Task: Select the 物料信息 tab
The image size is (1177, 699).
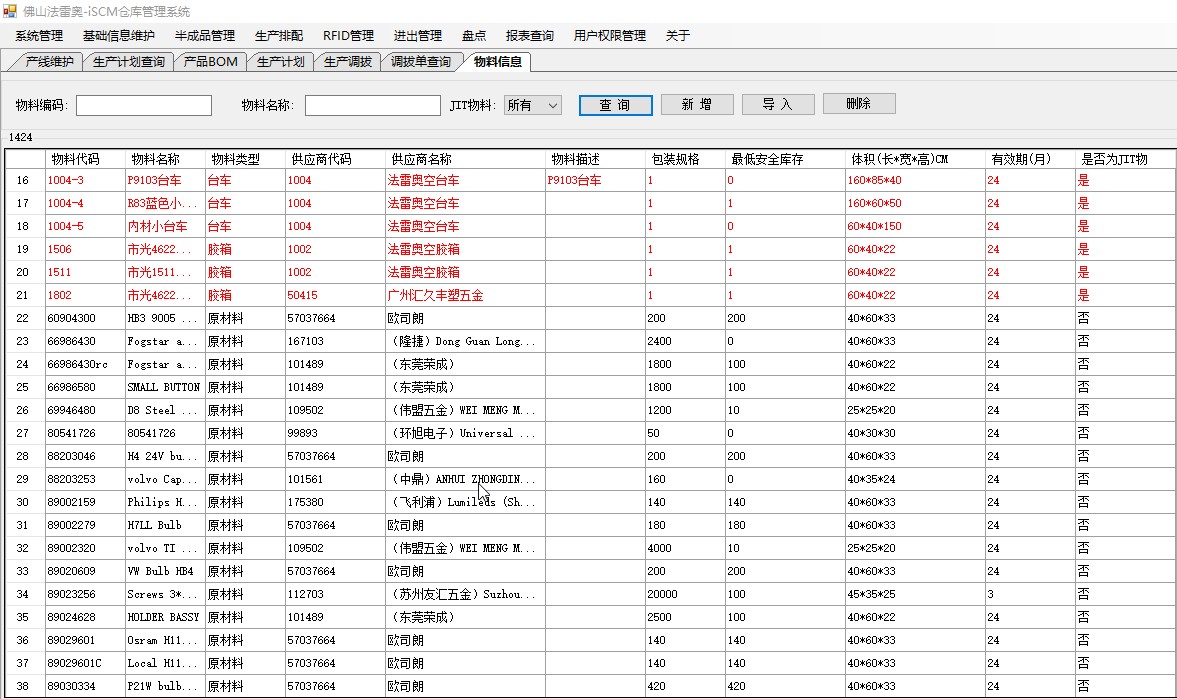Action: point(498,62)
